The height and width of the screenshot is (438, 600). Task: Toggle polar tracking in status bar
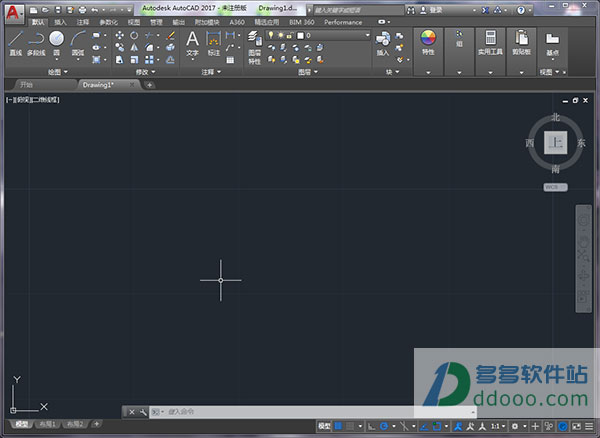pos(384,426)
